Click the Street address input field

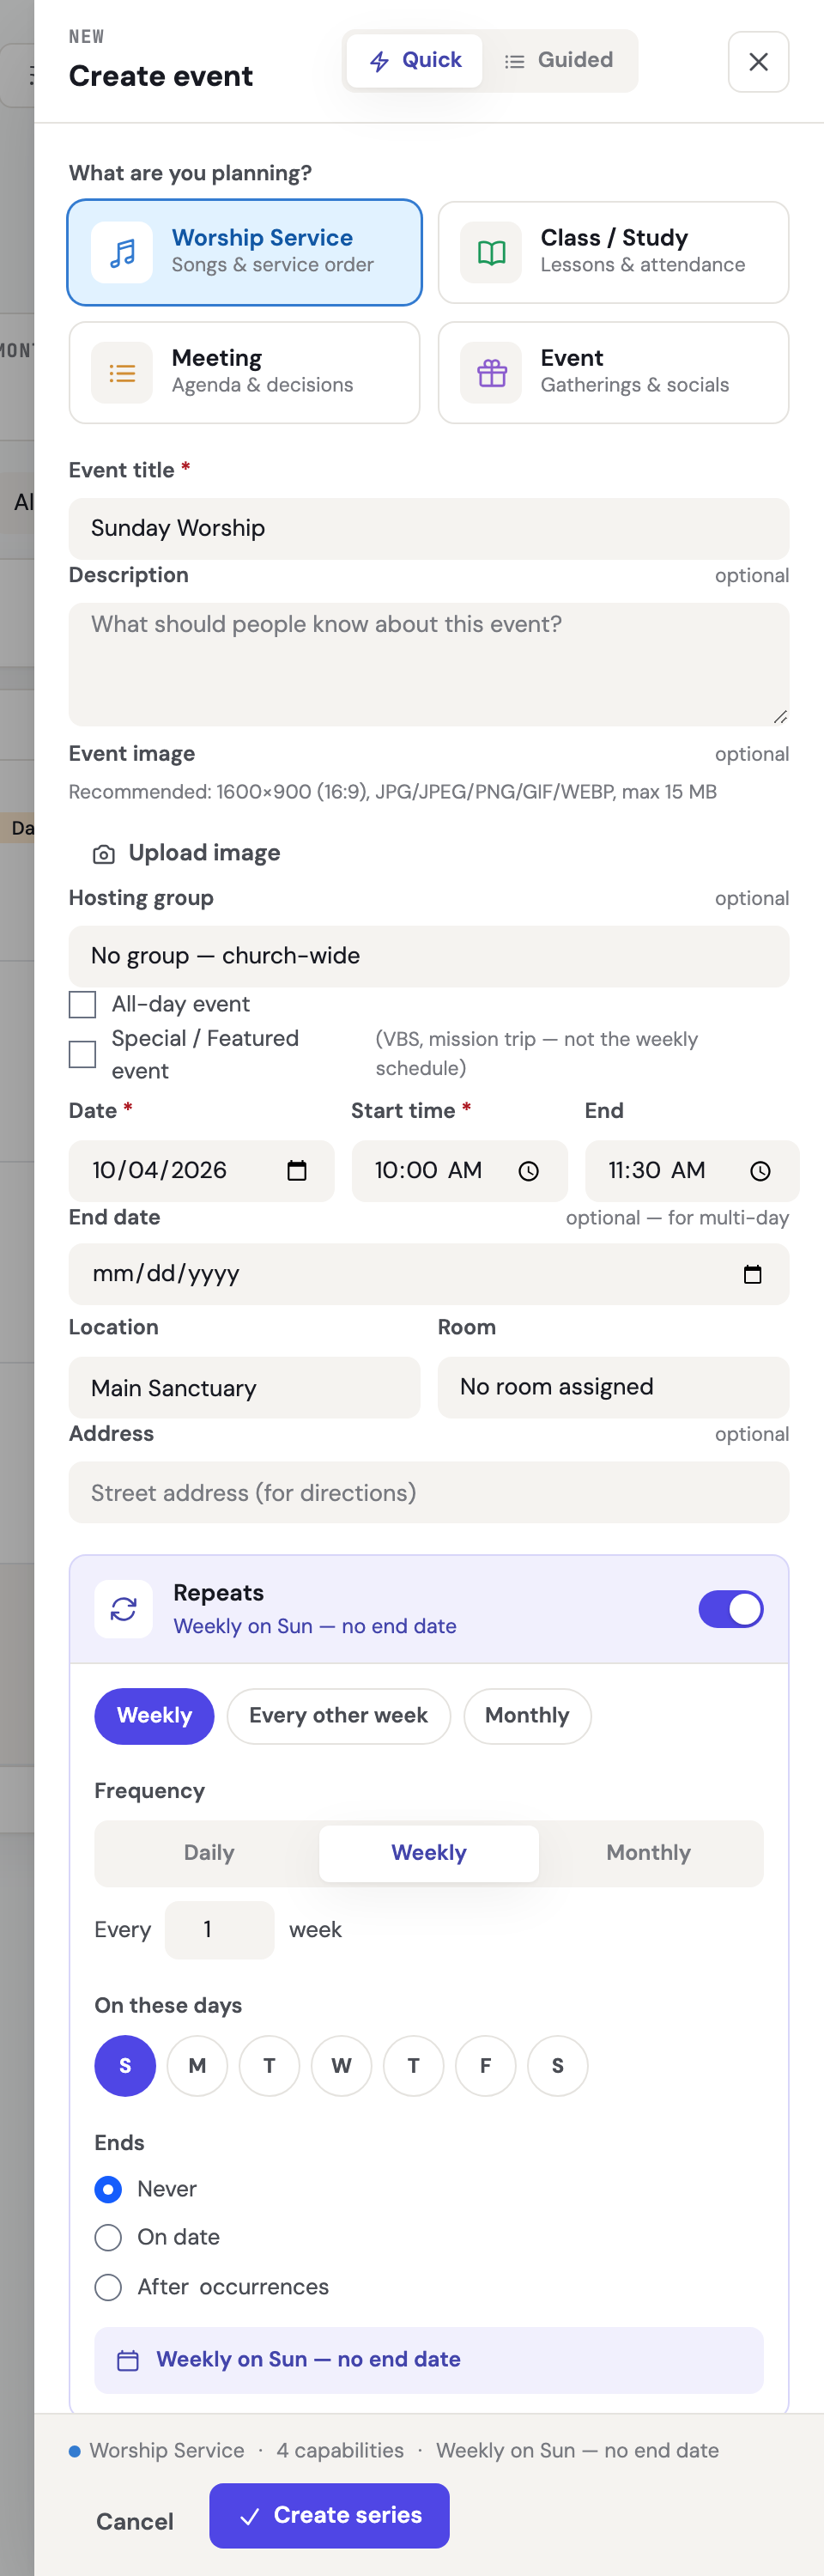tap(429, 1492)
